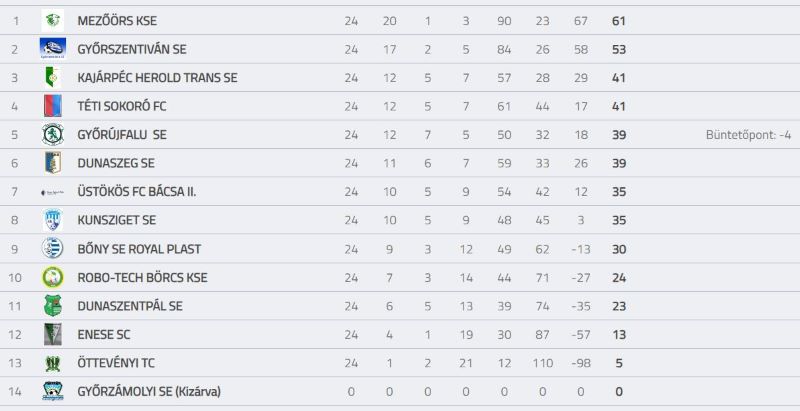
Task: Click the Mezőörs KSE team crest
Action: tap(53, 20)
